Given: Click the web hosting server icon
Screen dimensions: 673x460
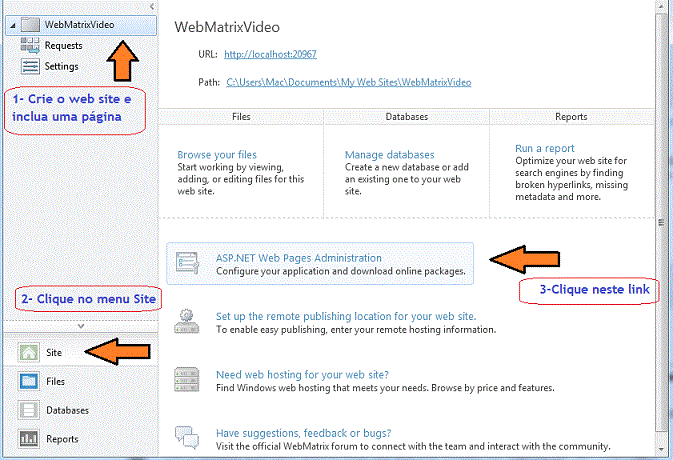Looking at the screenshot, I should (x=187, y=379).
